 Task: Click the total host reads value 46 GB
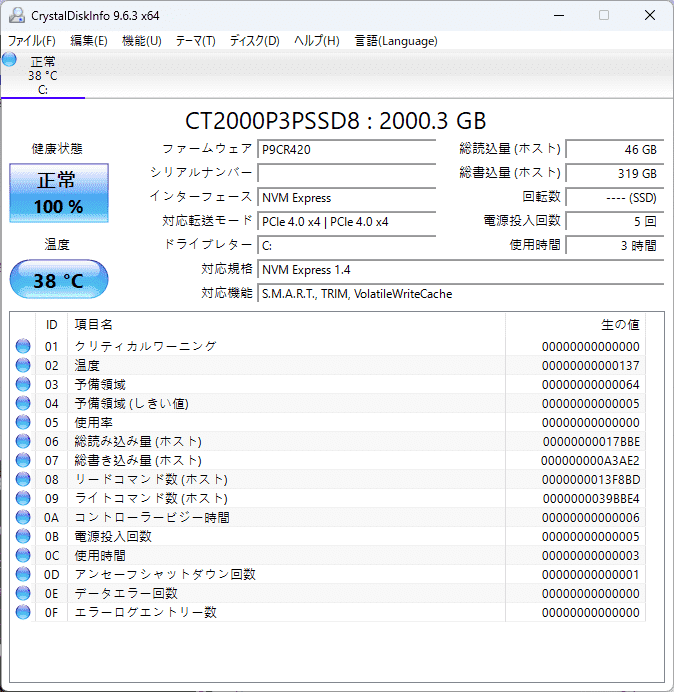[614, 150]
